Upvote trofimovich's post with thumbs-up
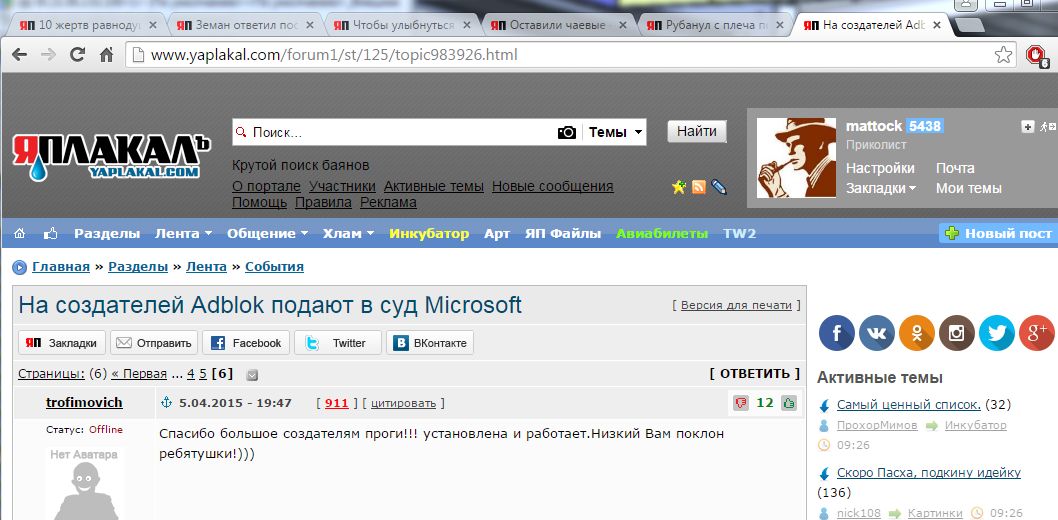 pos(789,403)
